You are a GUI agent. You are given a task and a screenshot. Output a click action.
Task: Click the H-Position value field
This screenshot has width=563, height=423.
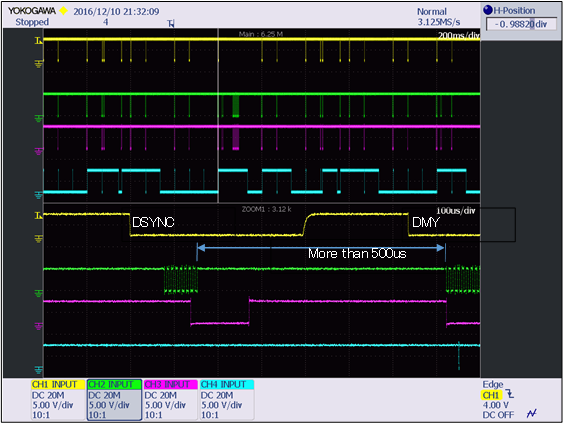521,24
